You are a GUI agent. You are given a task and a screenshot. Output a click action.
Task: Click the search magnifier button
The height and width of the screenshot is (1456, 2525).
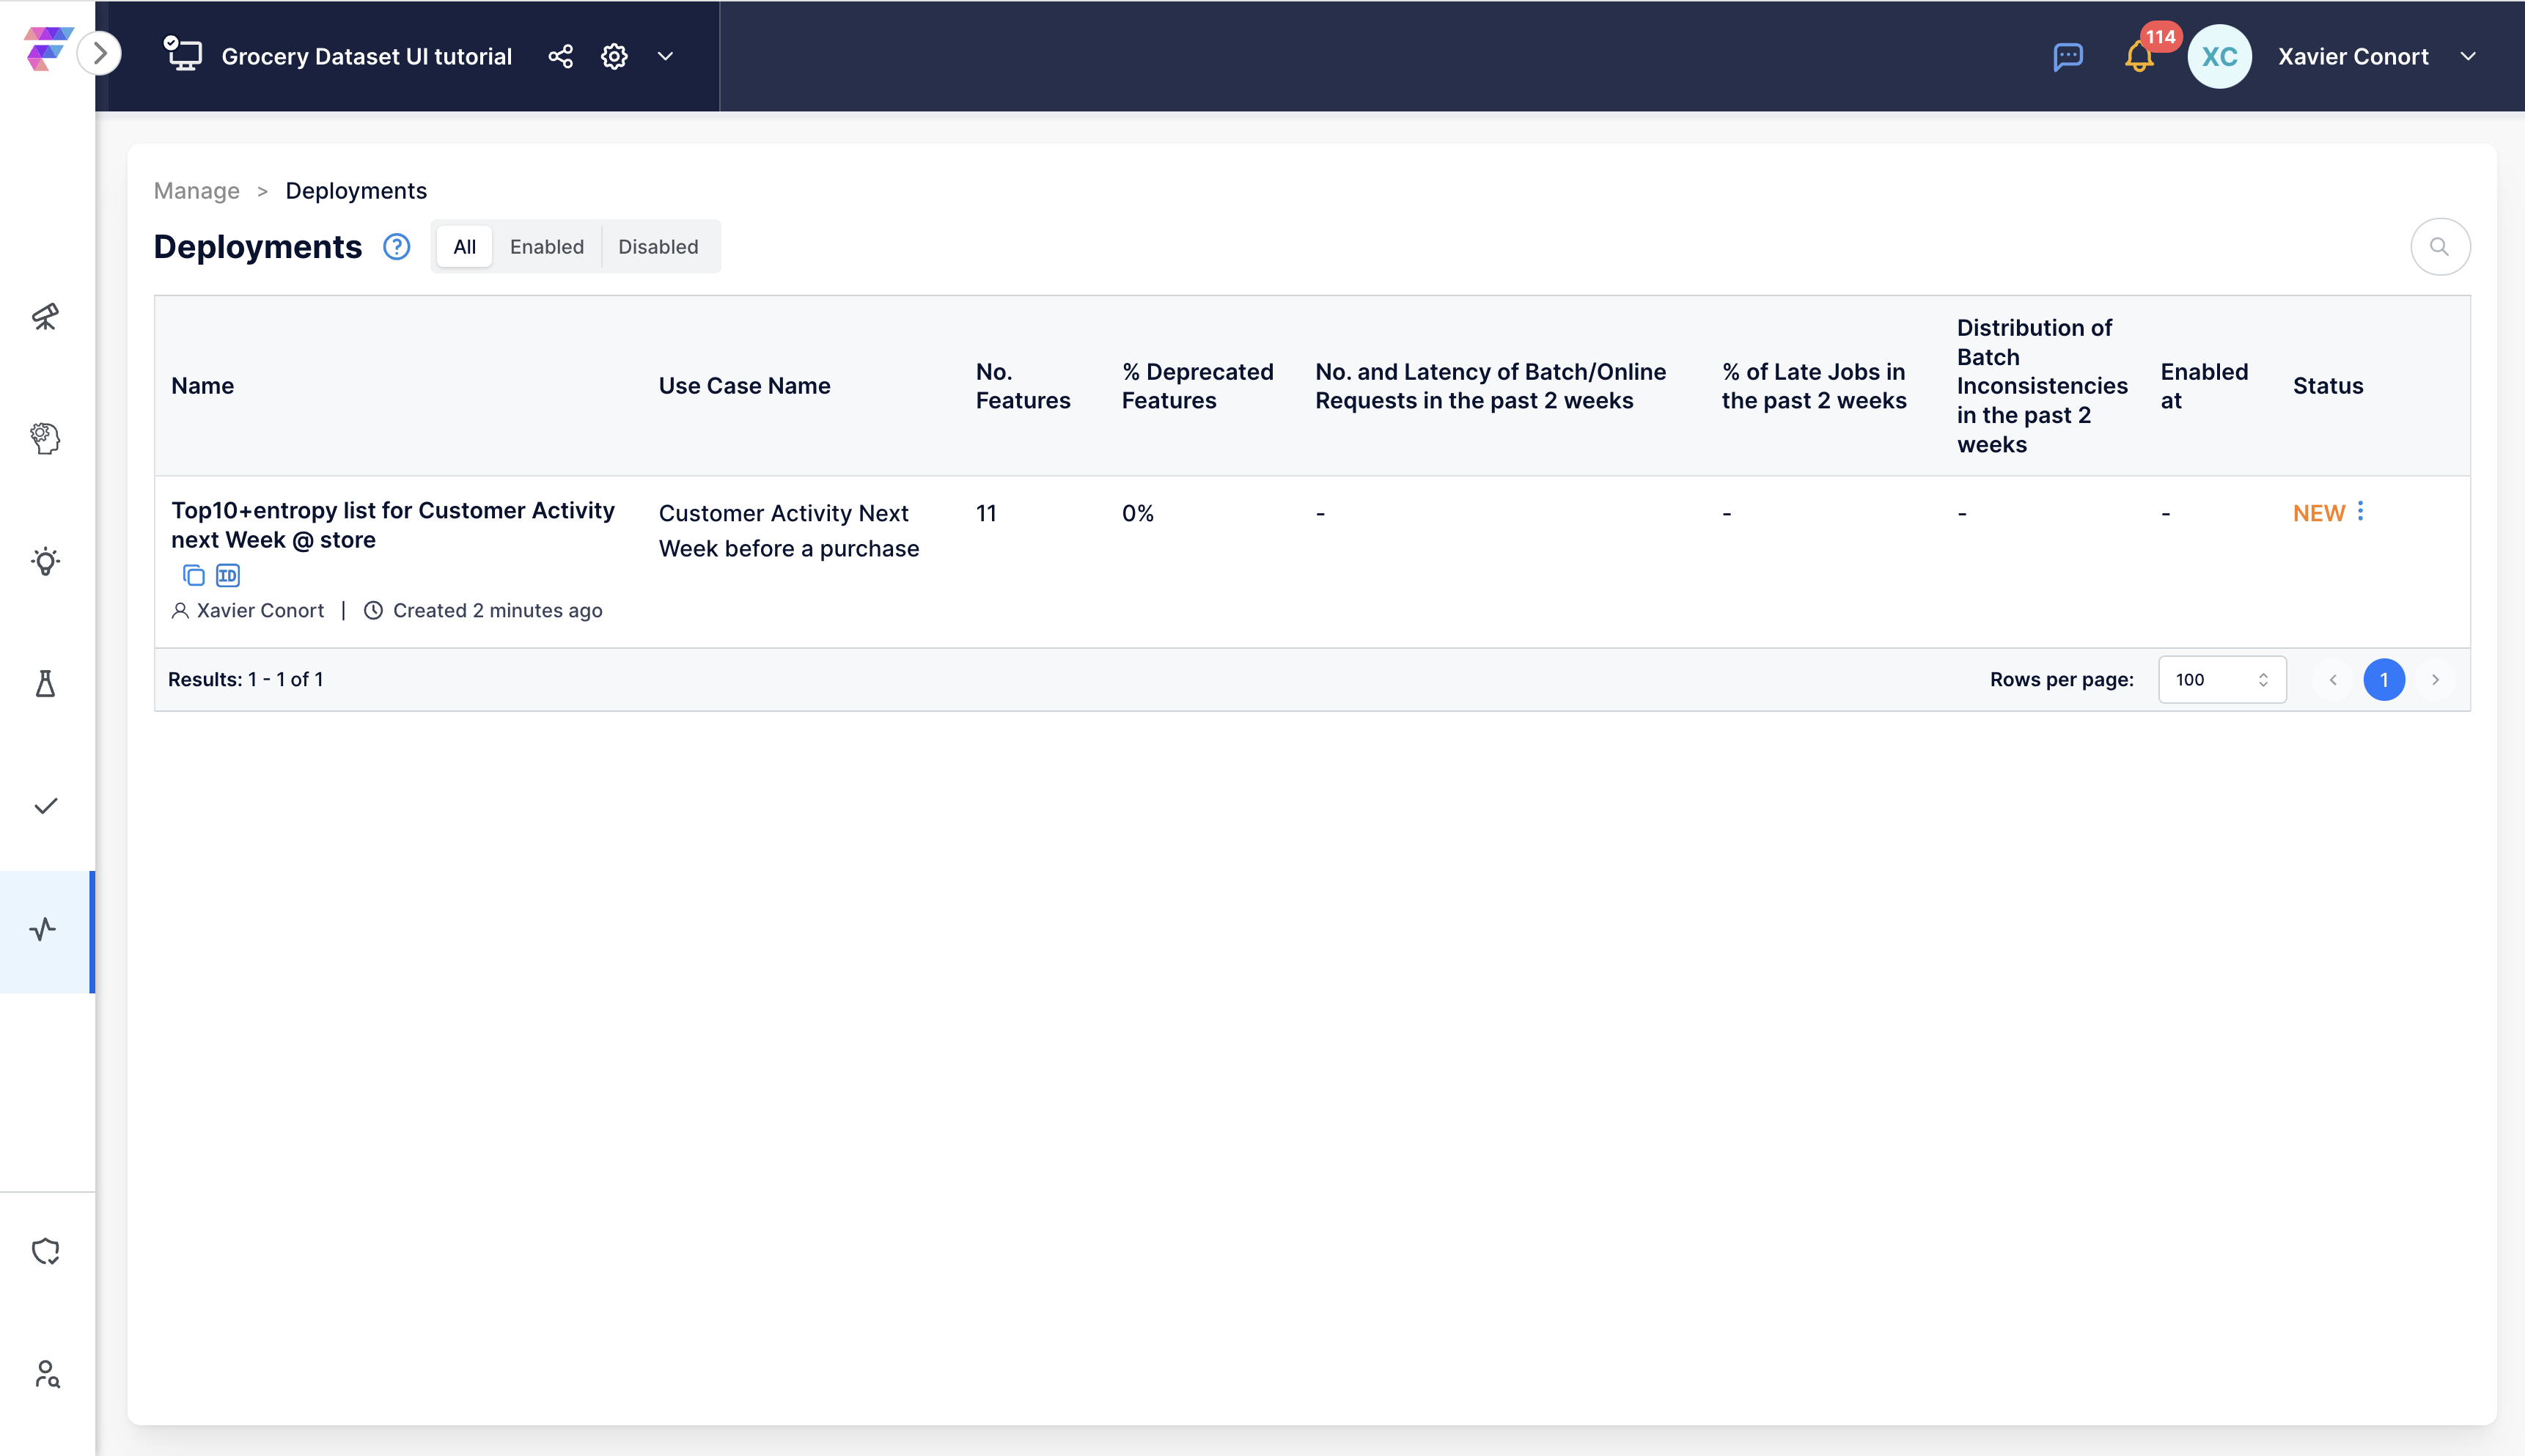2440,246
